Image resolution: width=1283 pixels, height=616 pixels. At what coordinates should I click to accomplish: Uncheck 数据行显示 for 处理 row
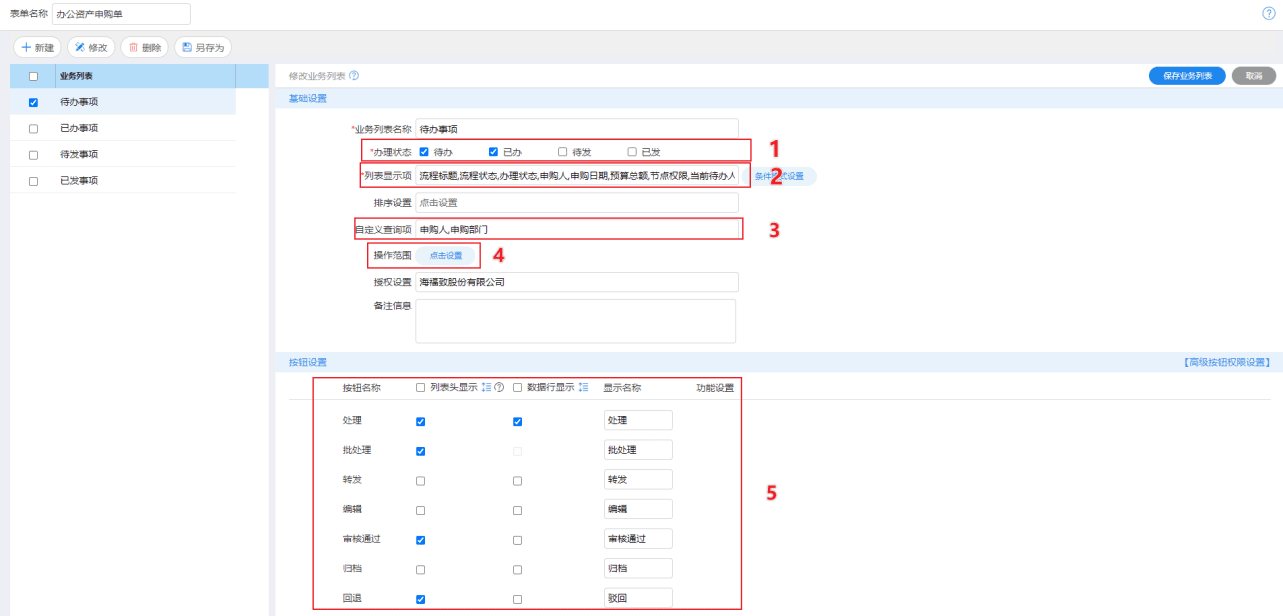click(x=517, y=422)
